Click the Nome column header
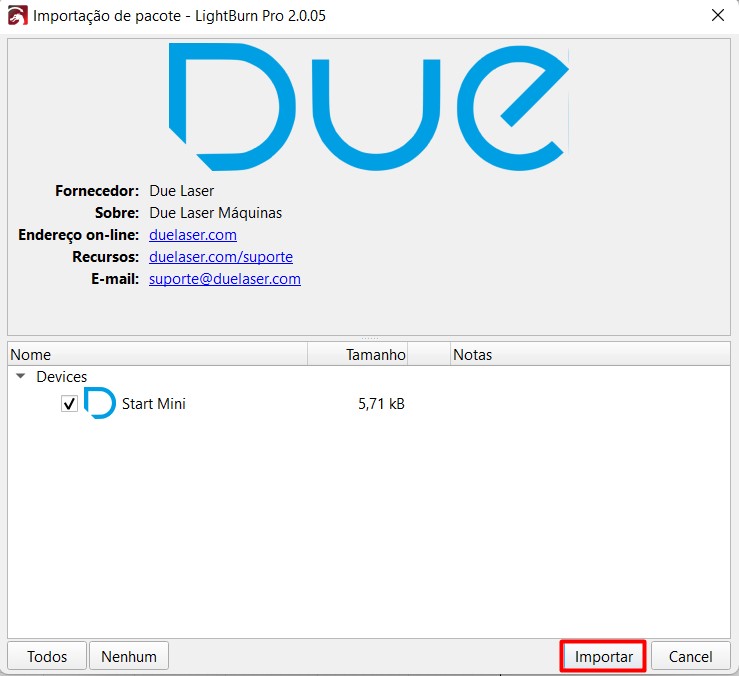The width and height of the screenshot is (739, 676). pos(158,354)
